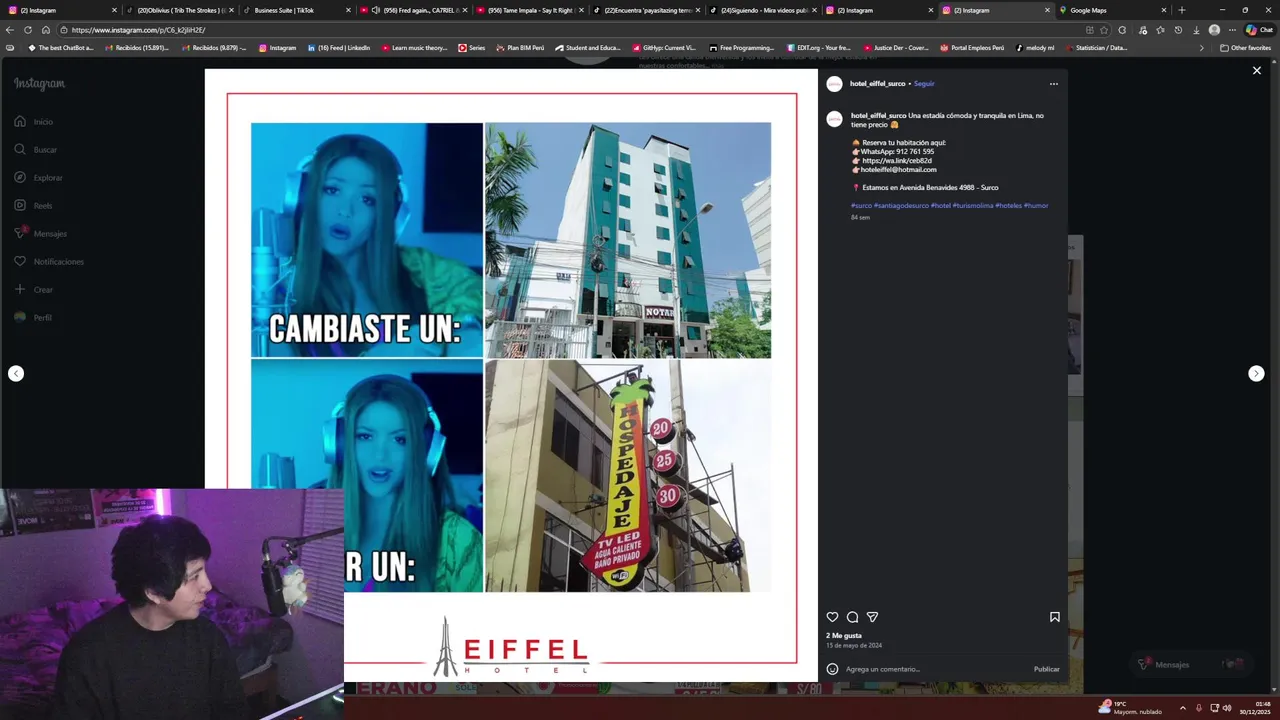Share the post via paper plane icon
1280x720 pixels.
(872, 617)
